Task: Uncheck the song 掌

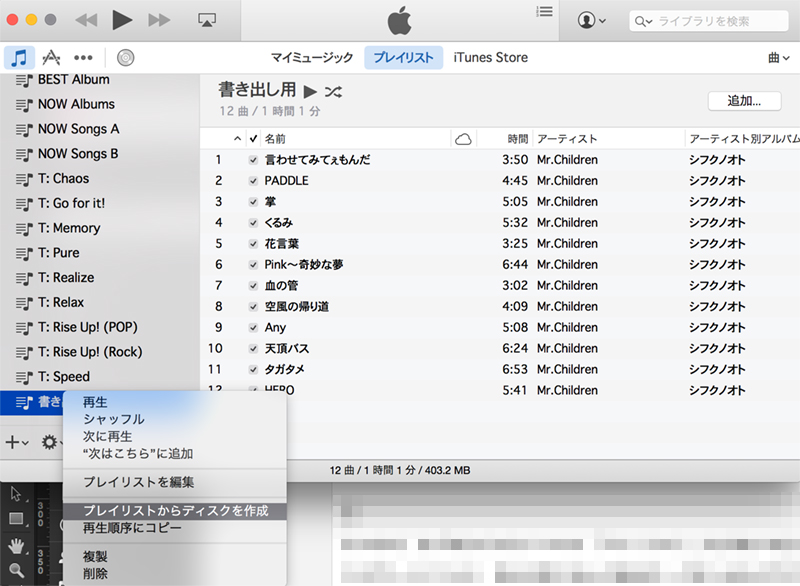Action: click(x=253, y=202)
